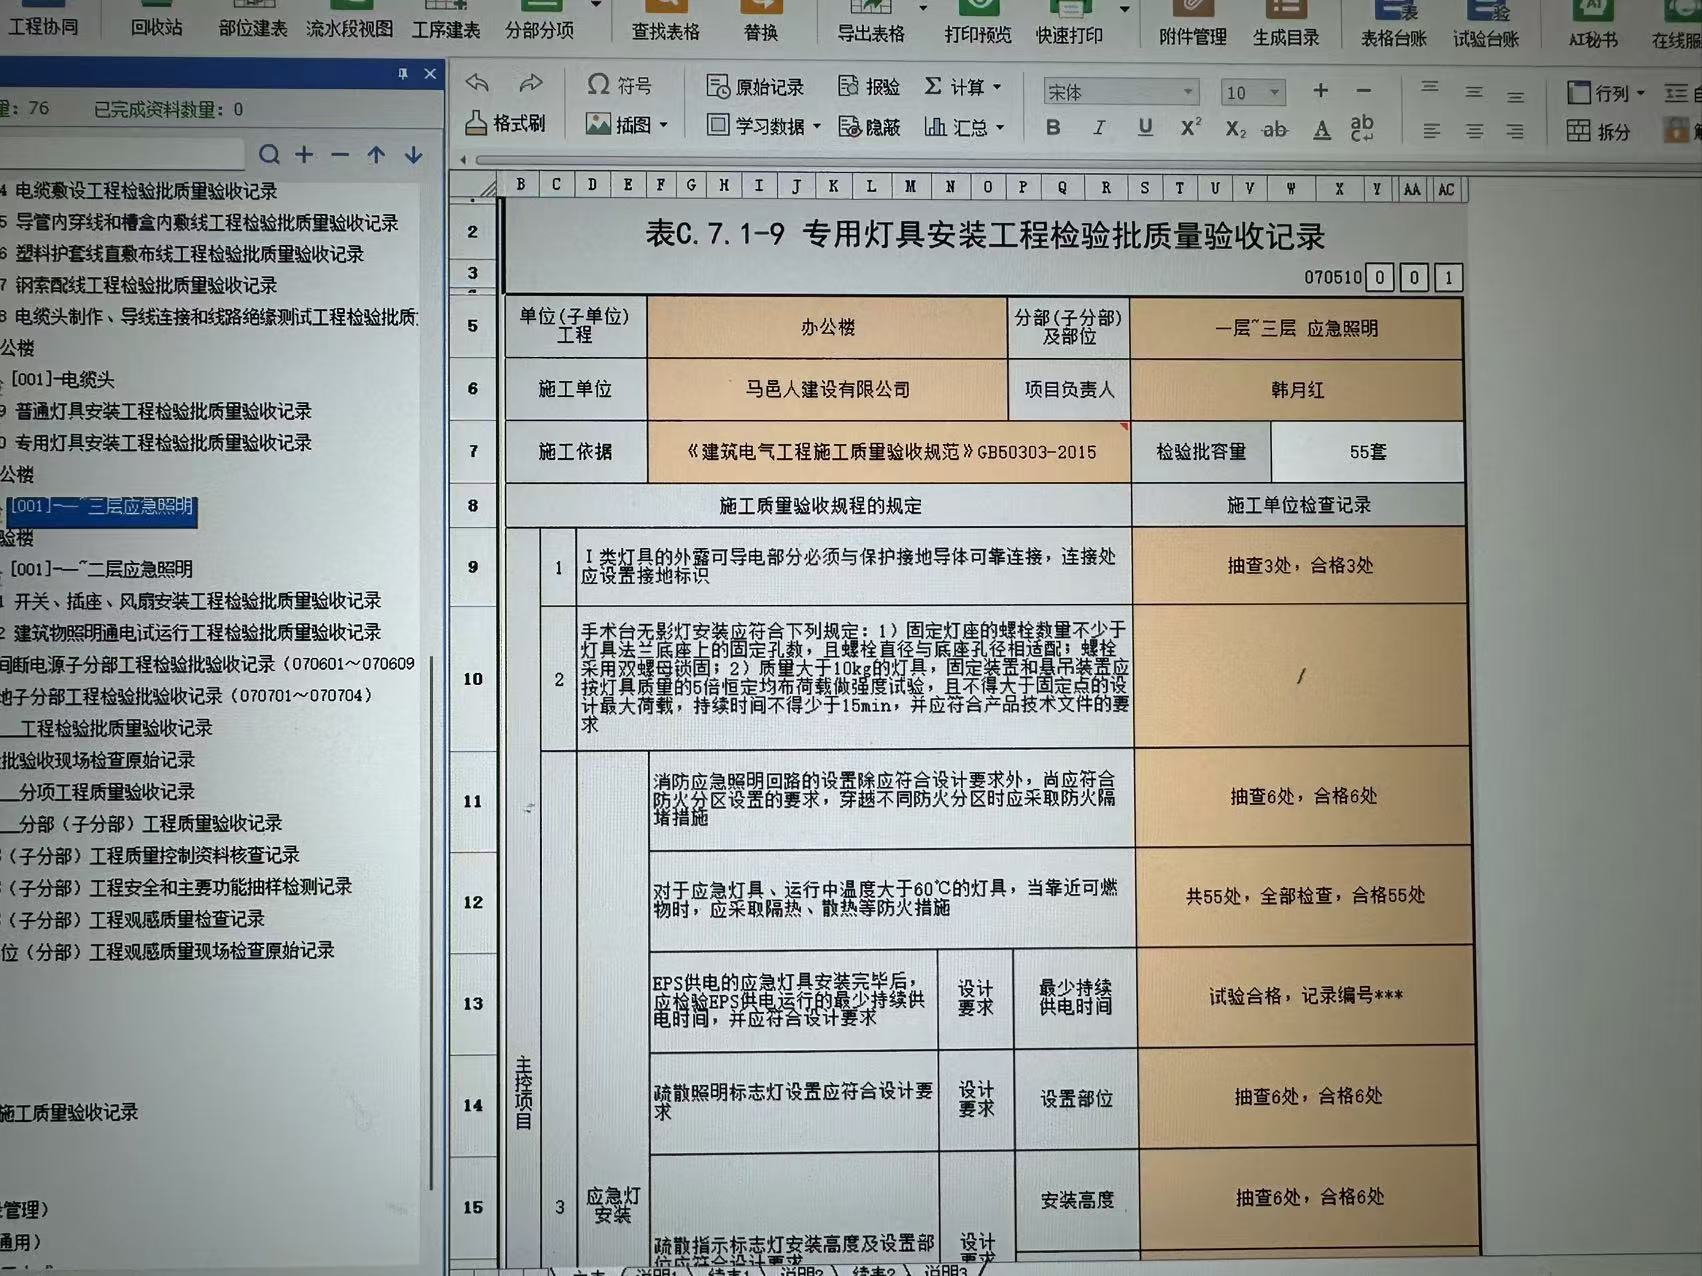Apply italic formatting with I

coord(1099,128)
